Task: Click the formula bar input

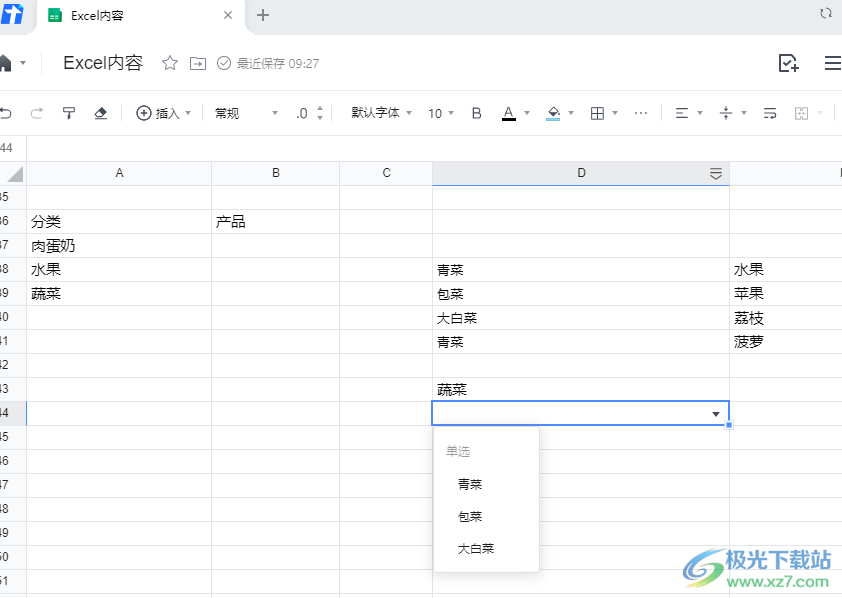Action: click(434, 148)
